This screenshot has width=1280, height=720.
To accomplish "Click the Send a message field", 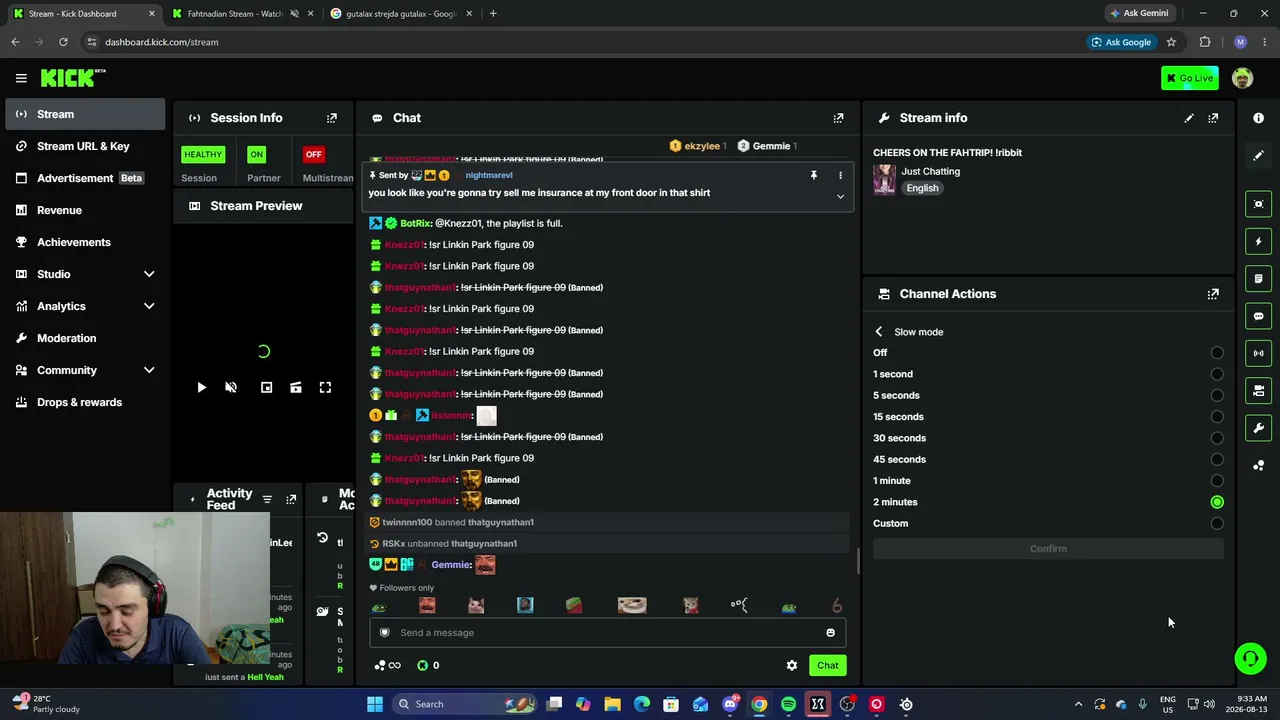I will pos(607,633).
